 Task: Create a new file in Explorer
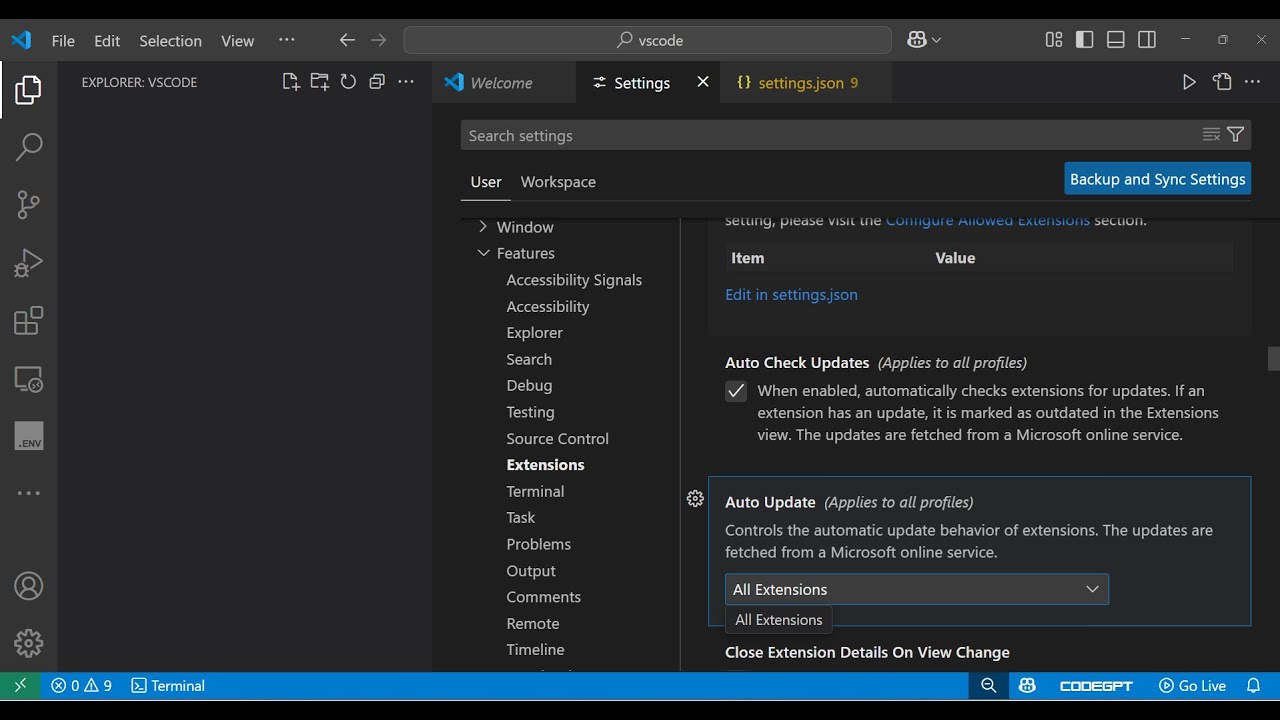pos(291,82)
